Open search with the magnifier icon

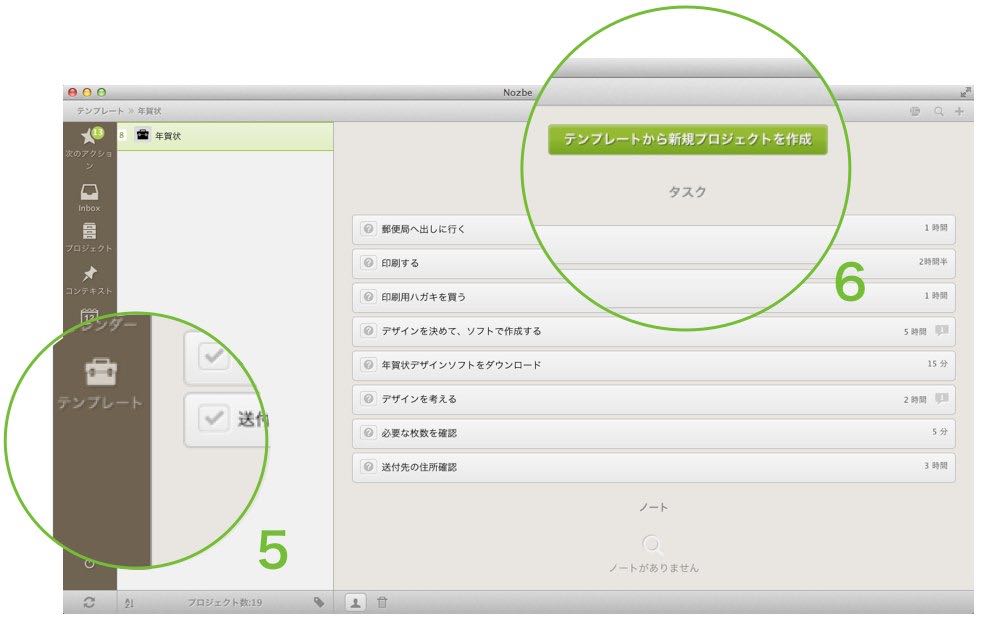click(x=938, y=111)
